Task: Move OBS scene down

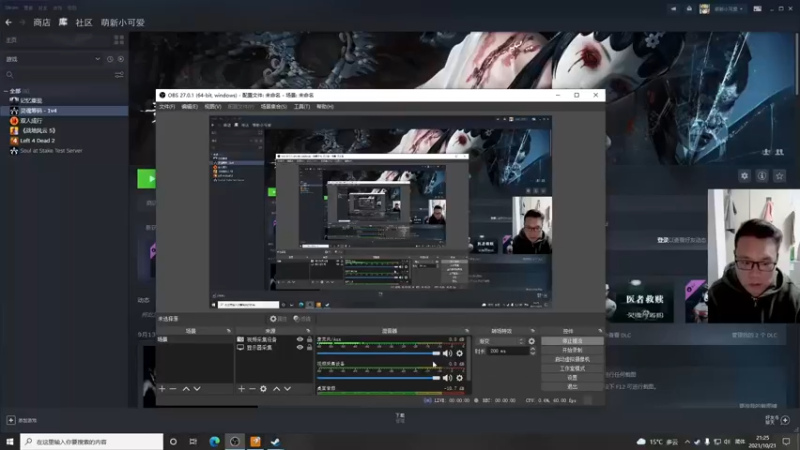Action: point(197,389)
